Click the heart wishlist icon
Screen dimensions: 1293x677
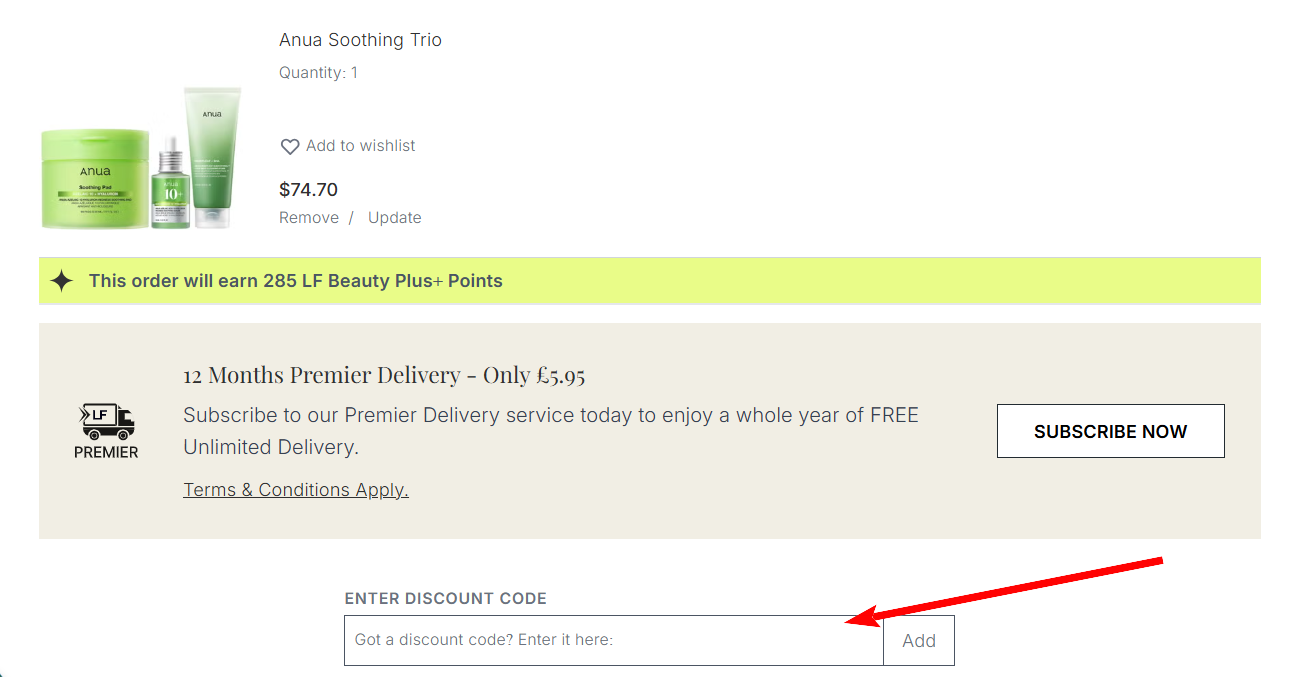(x=290, y=146)
